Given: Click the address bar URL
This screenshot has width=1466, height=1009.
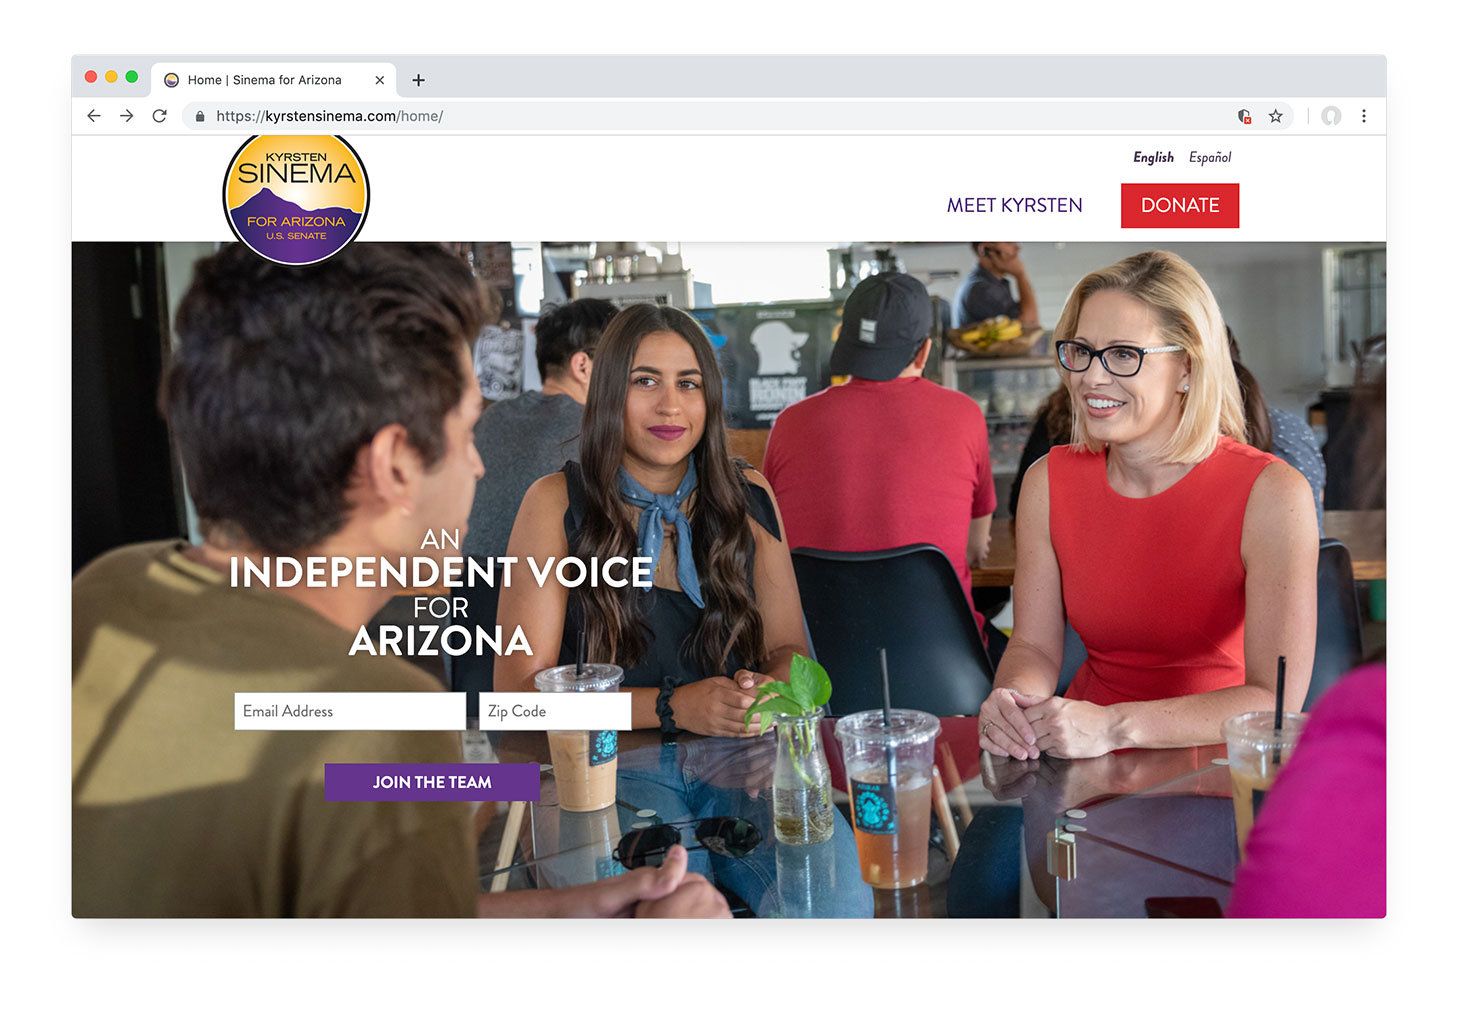Looking at the screenshot, I should (330, 116).
